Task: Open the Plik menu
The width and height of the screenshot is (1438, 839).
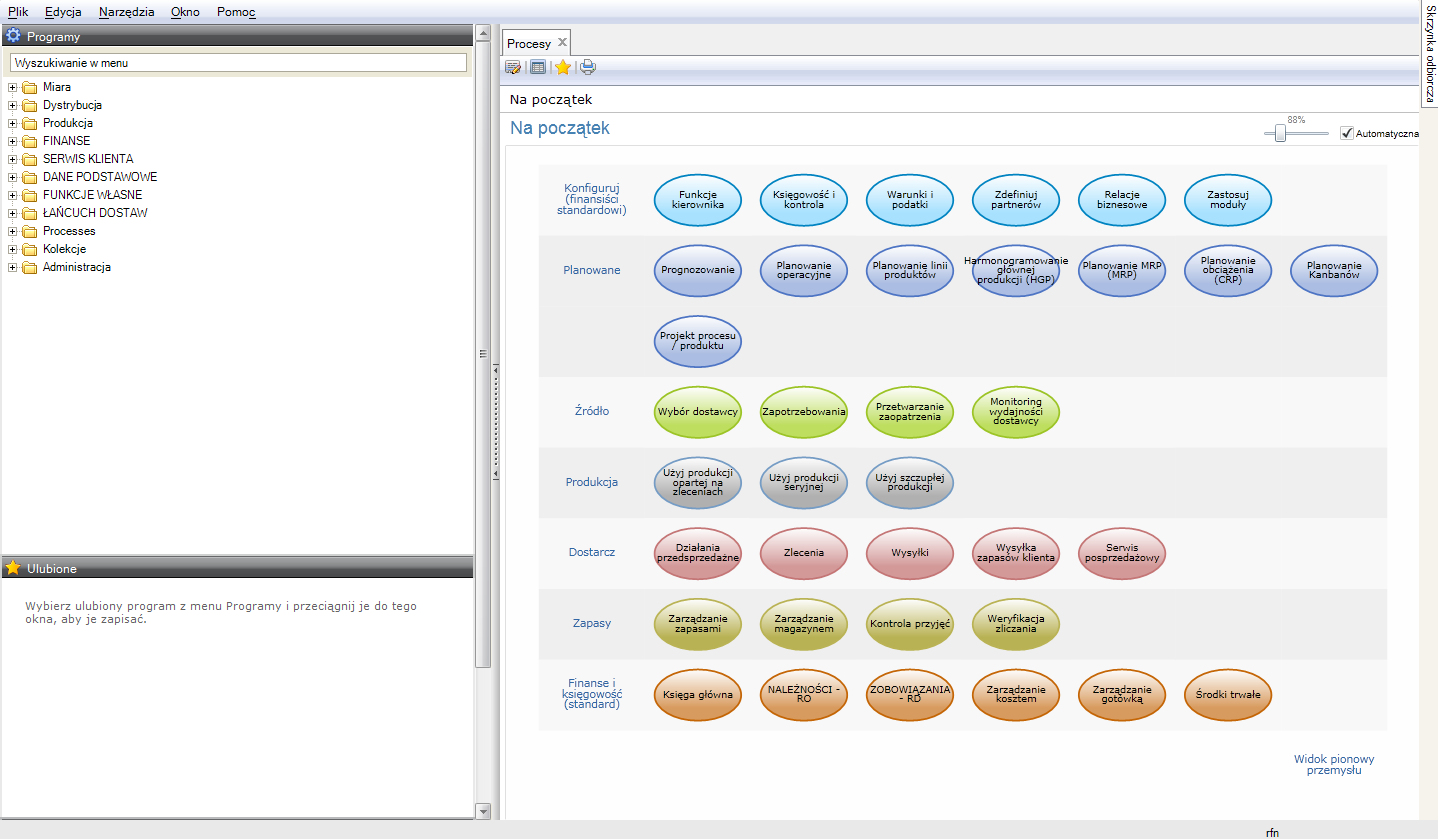Action: click(18, 12)
